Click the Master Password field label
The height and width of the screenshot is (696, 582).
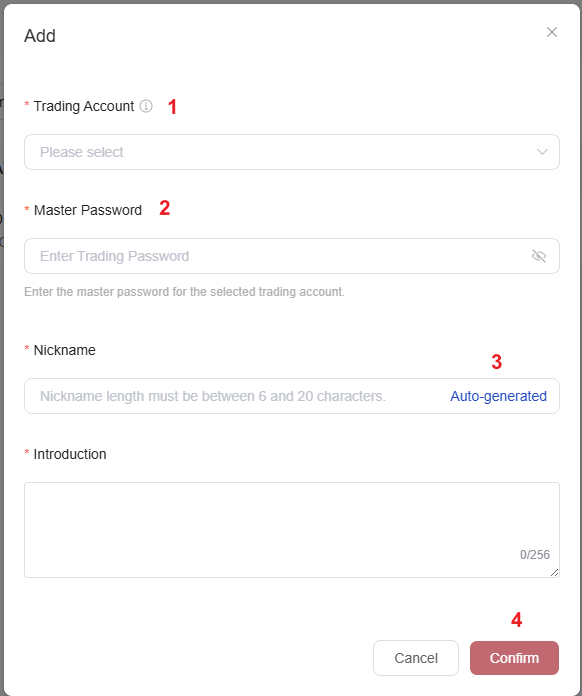click(x=88, y=210)
